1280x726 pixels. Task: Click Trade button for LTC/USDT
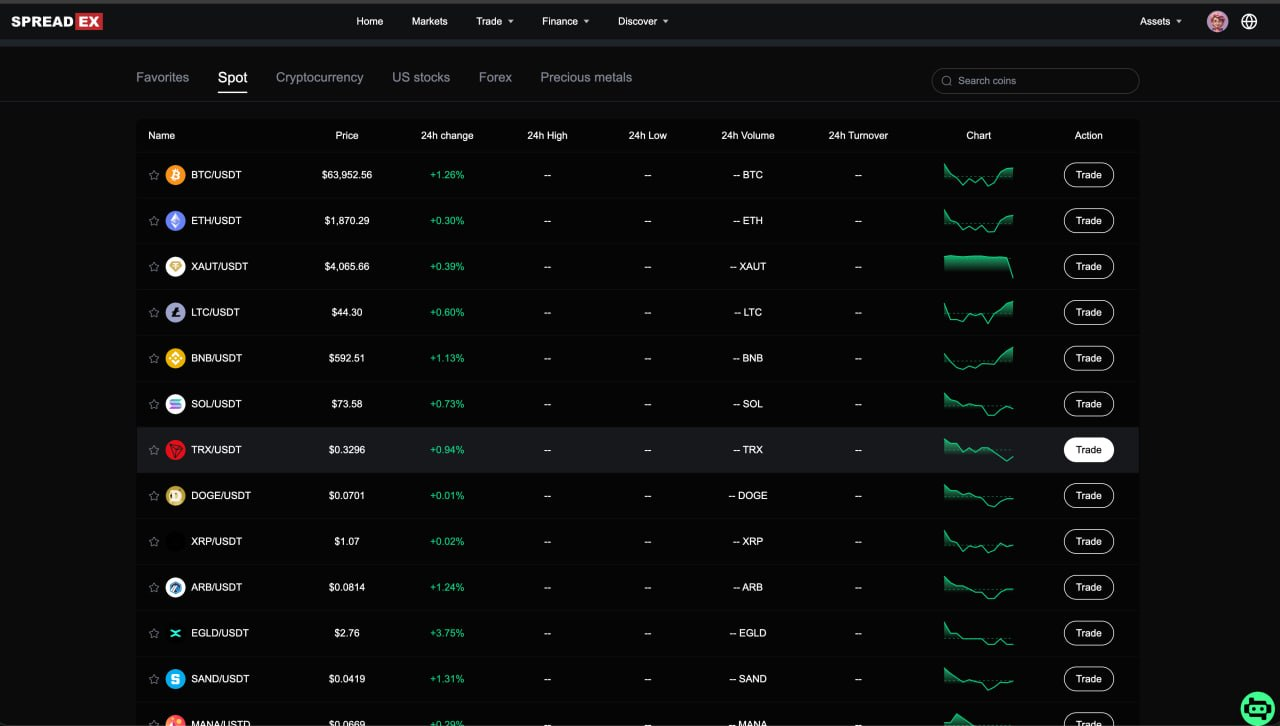[x=1088, y=313]
